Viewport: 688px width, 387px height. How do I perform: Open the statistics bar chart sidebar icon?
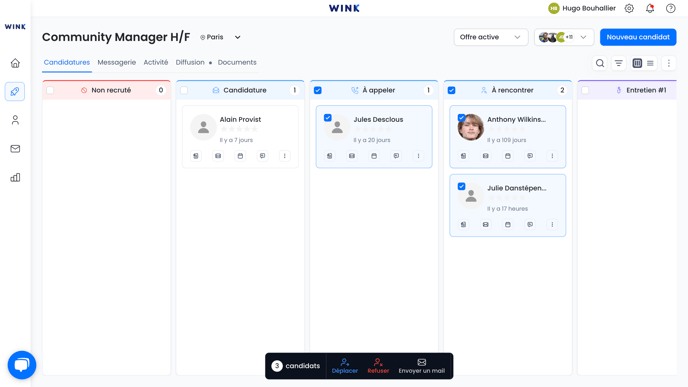pos(15,177)
